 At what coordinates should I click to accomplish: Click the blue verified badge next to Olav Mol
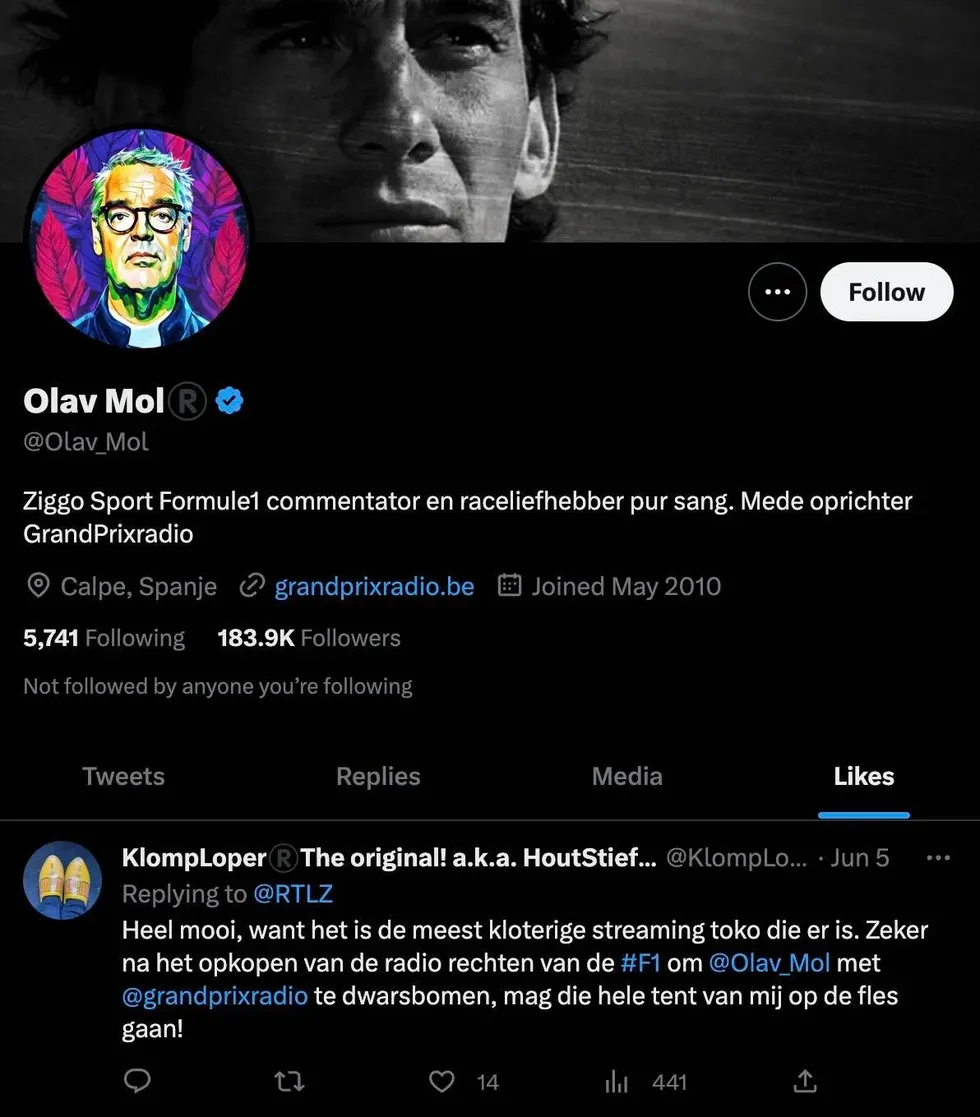pos(229,400)
